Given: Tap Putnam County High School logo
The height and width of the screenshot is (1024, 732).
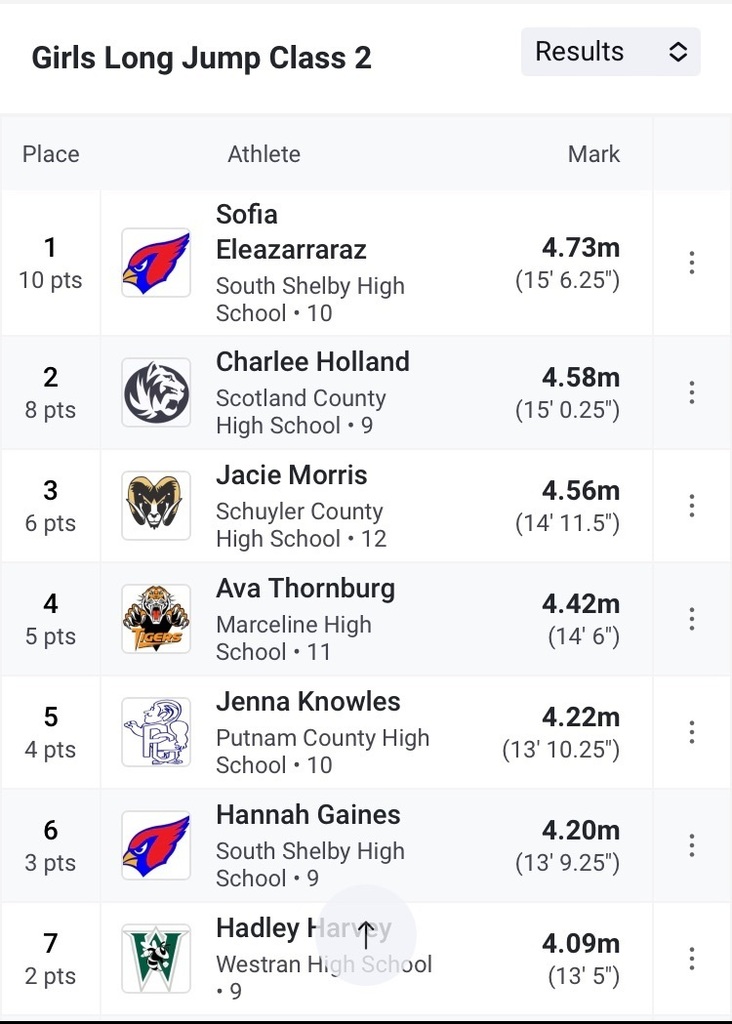Looking at the screenshot, I should click(x=156, y=732).
